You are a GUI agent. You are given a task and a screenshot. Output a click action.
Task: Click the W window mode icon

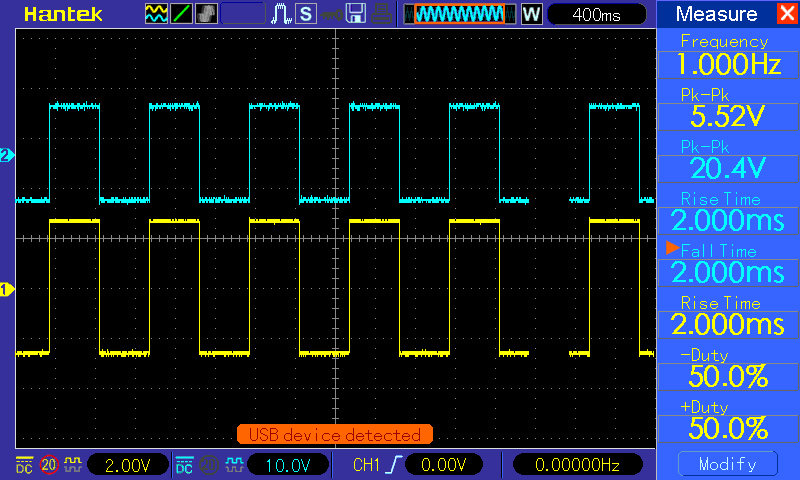pyautogui.click(x=531, y=14)
